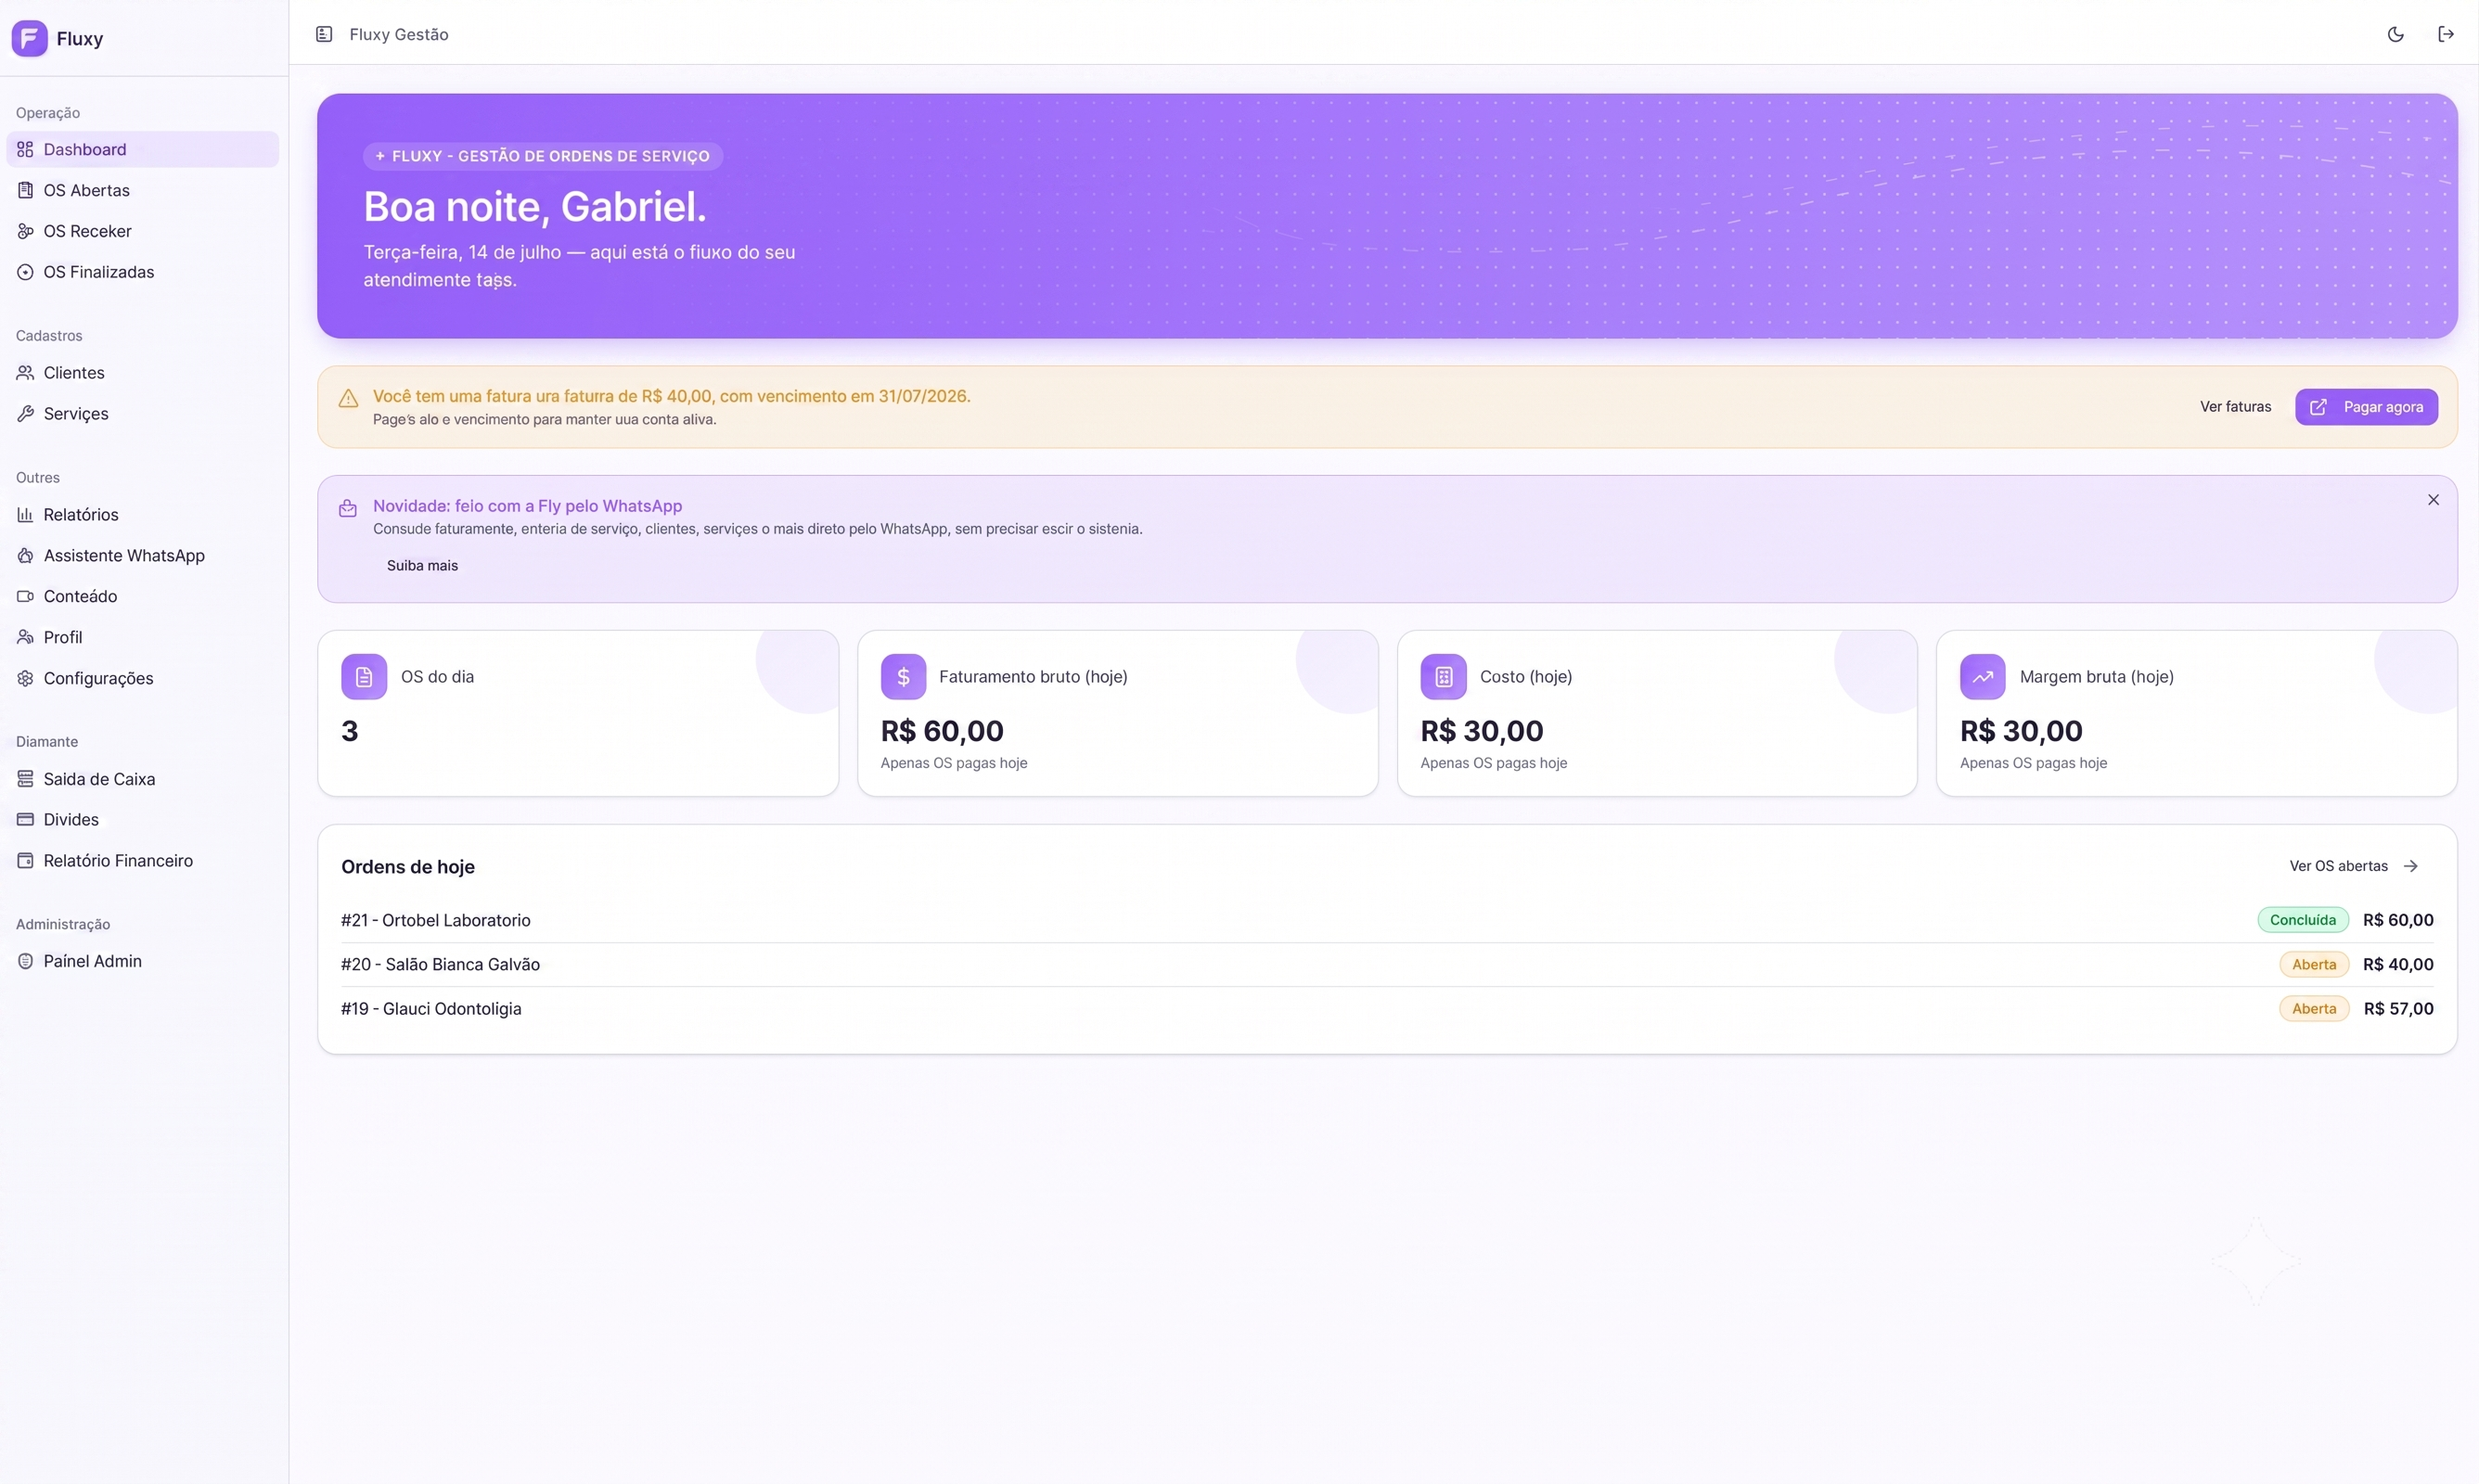
Task: Click the Serviçes wrench icon
Action: coord(25,414)
